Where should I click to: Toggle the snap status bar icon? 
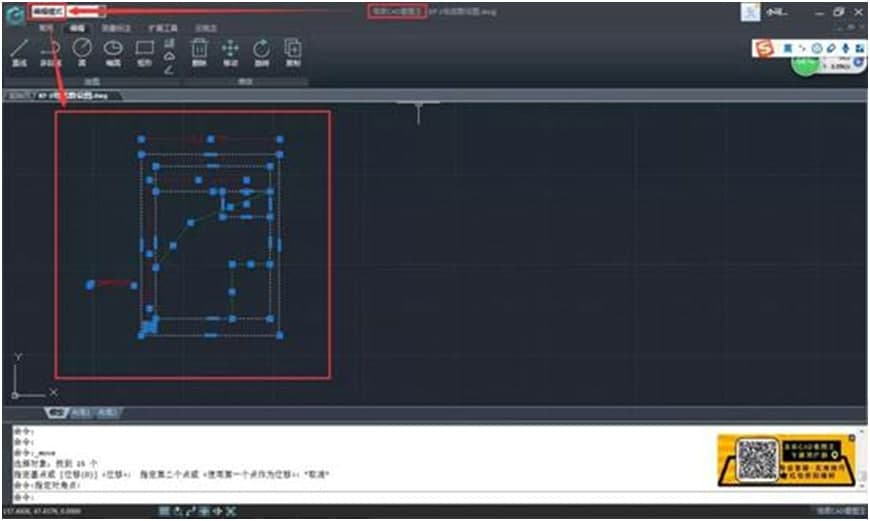pos(178,510)
